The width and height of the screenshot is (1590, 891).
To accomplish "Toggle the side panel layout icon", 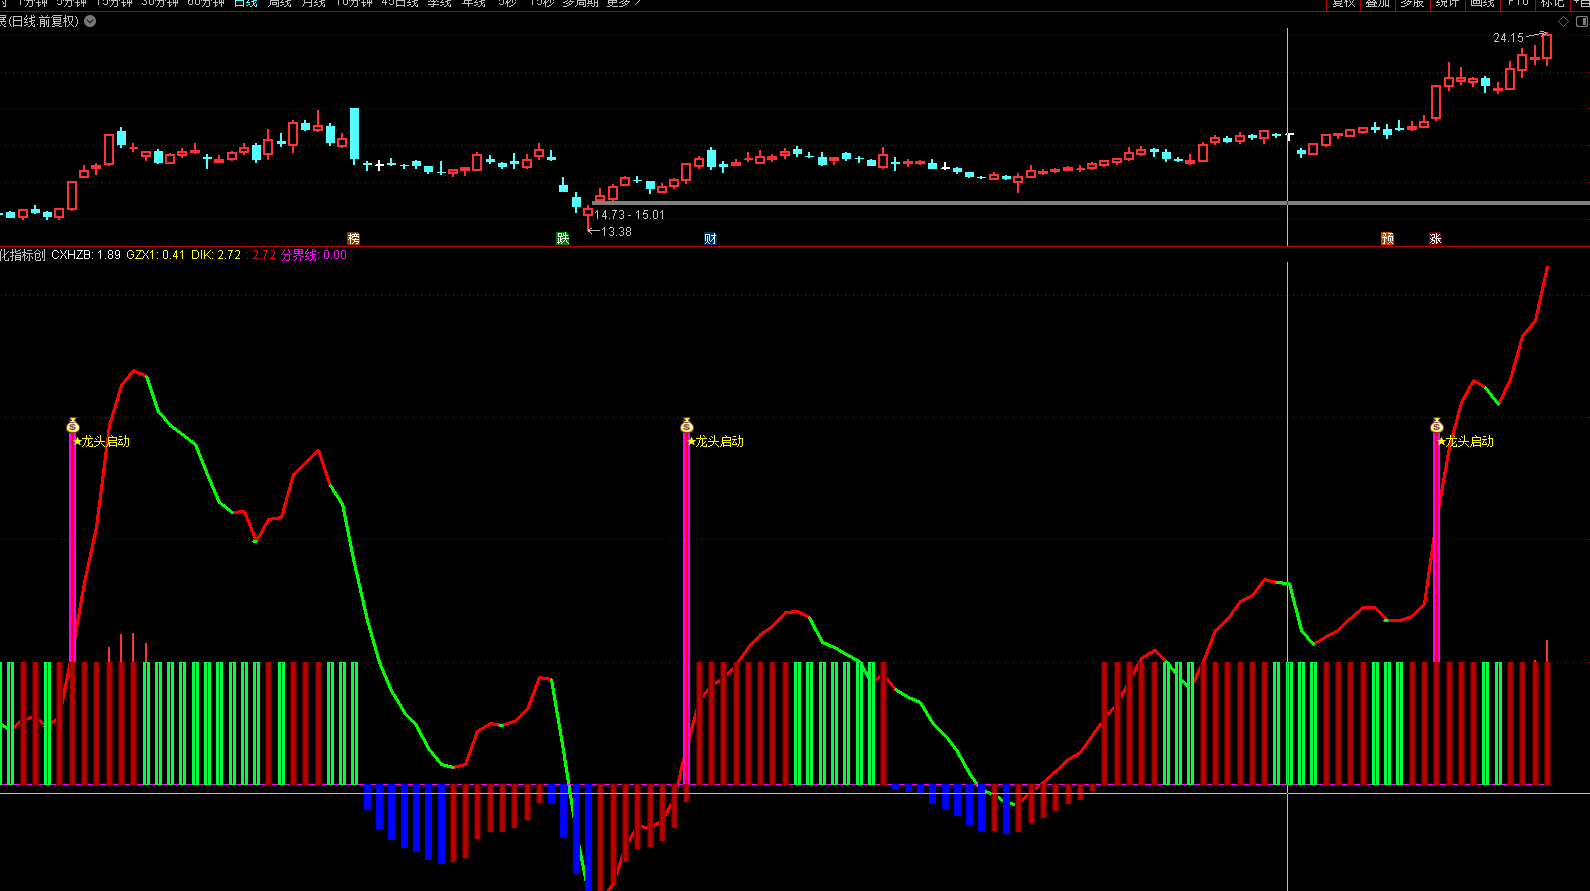I will click(1581, 21).
